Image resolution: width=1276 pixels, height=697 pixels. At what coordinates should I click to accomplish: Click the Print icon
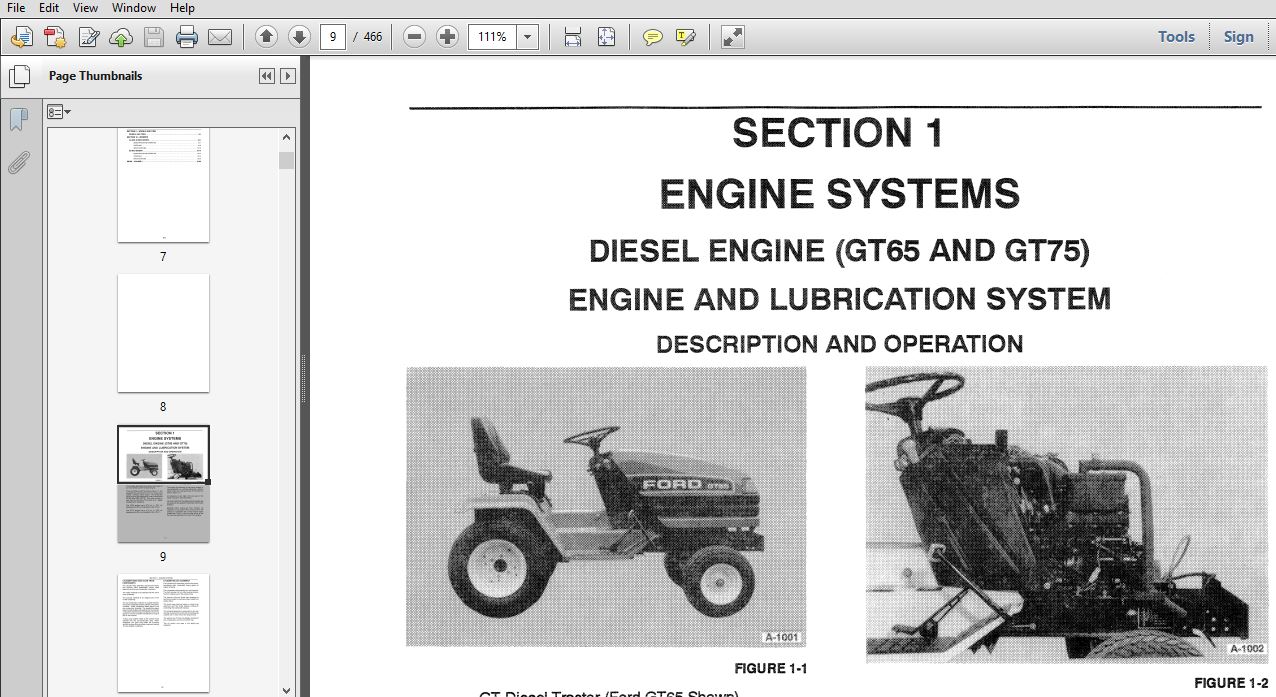coord(187,38)
